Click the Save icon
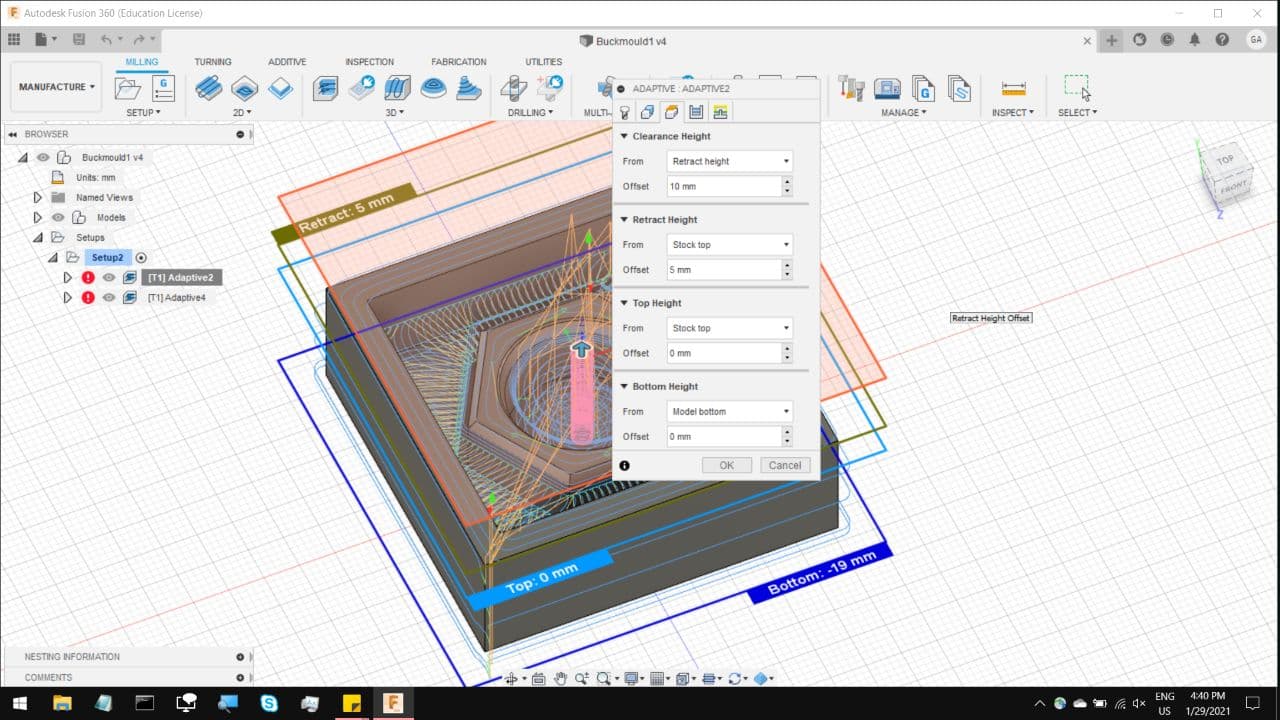 pos(79,40)
